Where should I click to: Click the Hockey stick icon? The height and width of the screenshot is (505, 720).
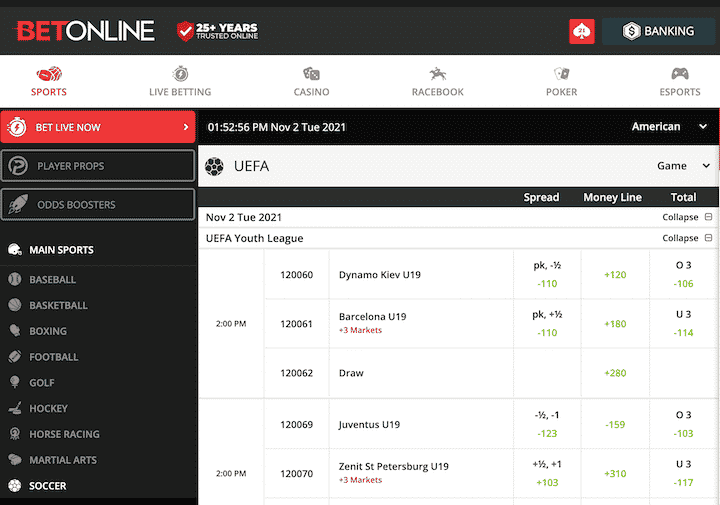(15, 408)
